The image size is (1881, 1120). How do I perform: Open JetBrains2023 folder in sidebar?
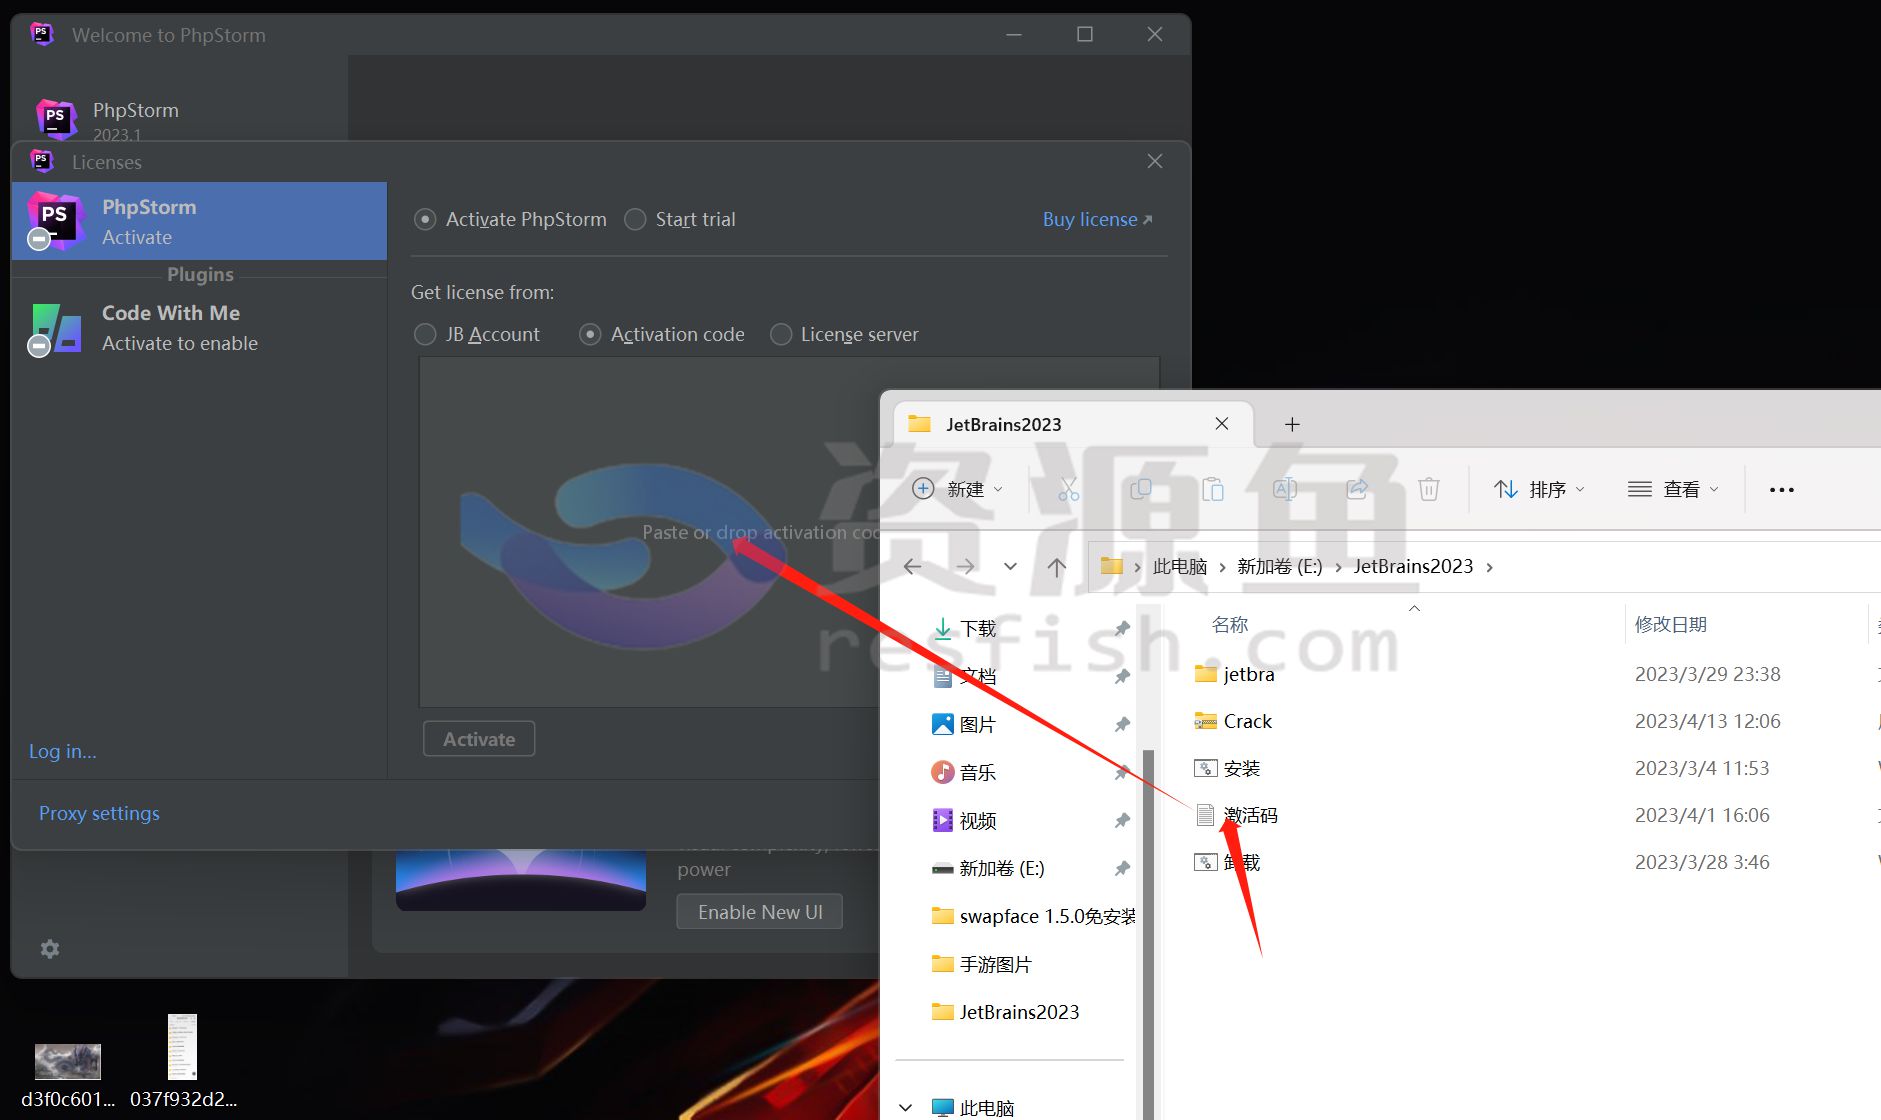[1005, 1012]
